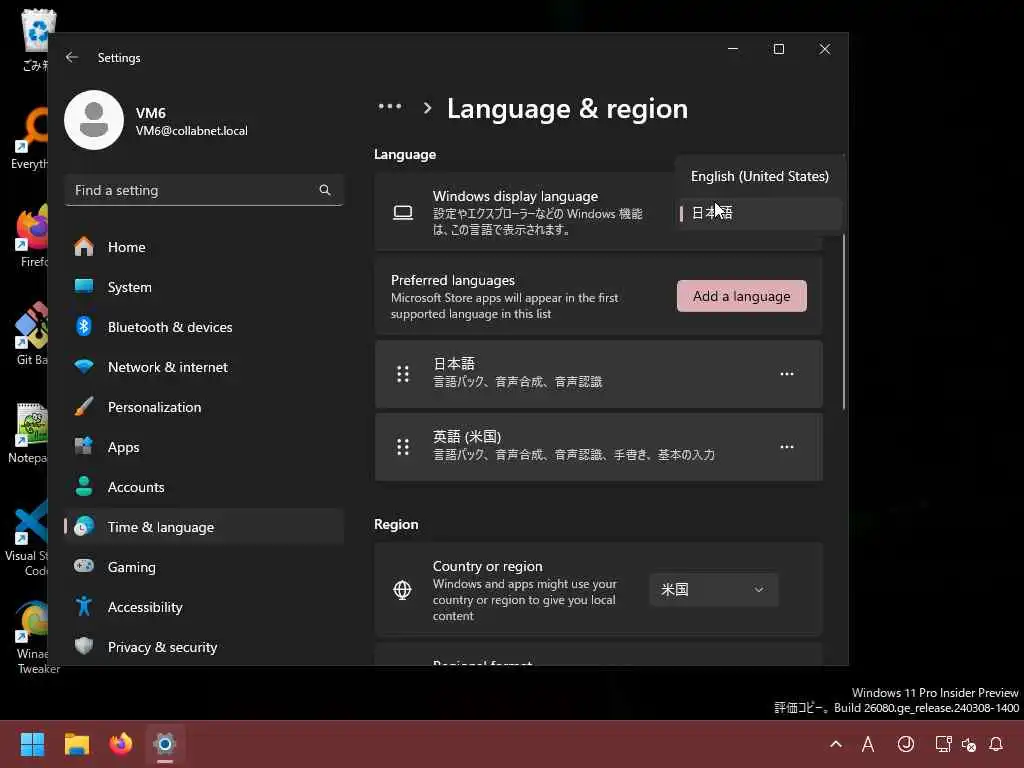Open Country or region dropdown 米国
The width and height of the screenshot is (1024, 768).
click(x=713, y=589)
